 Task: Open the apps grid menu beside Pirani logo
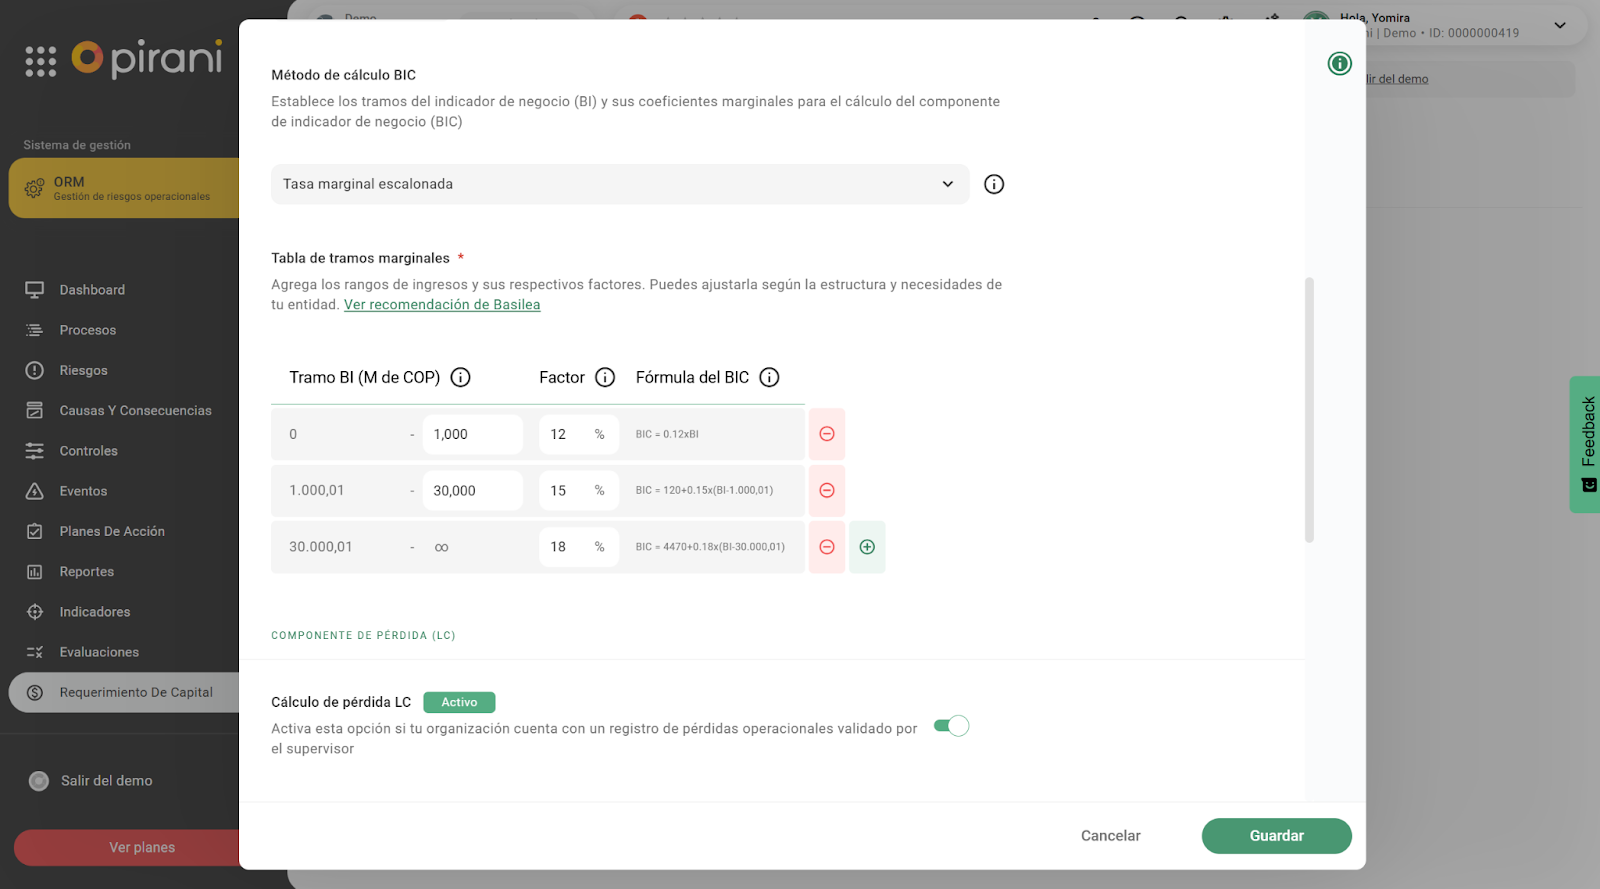tap(41, 61)
